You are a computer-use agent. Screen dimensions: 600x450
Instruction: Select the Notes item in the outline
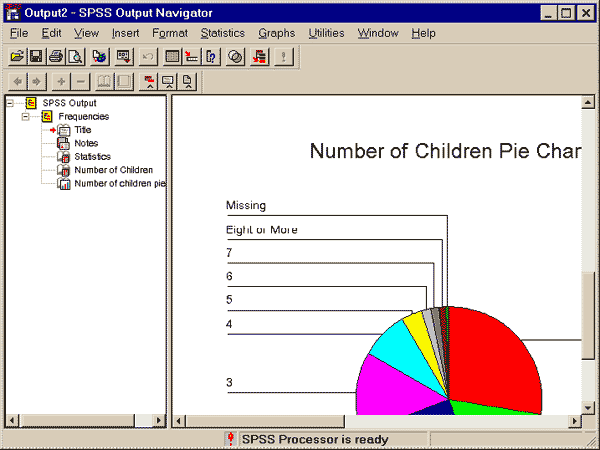pos(86,143)
